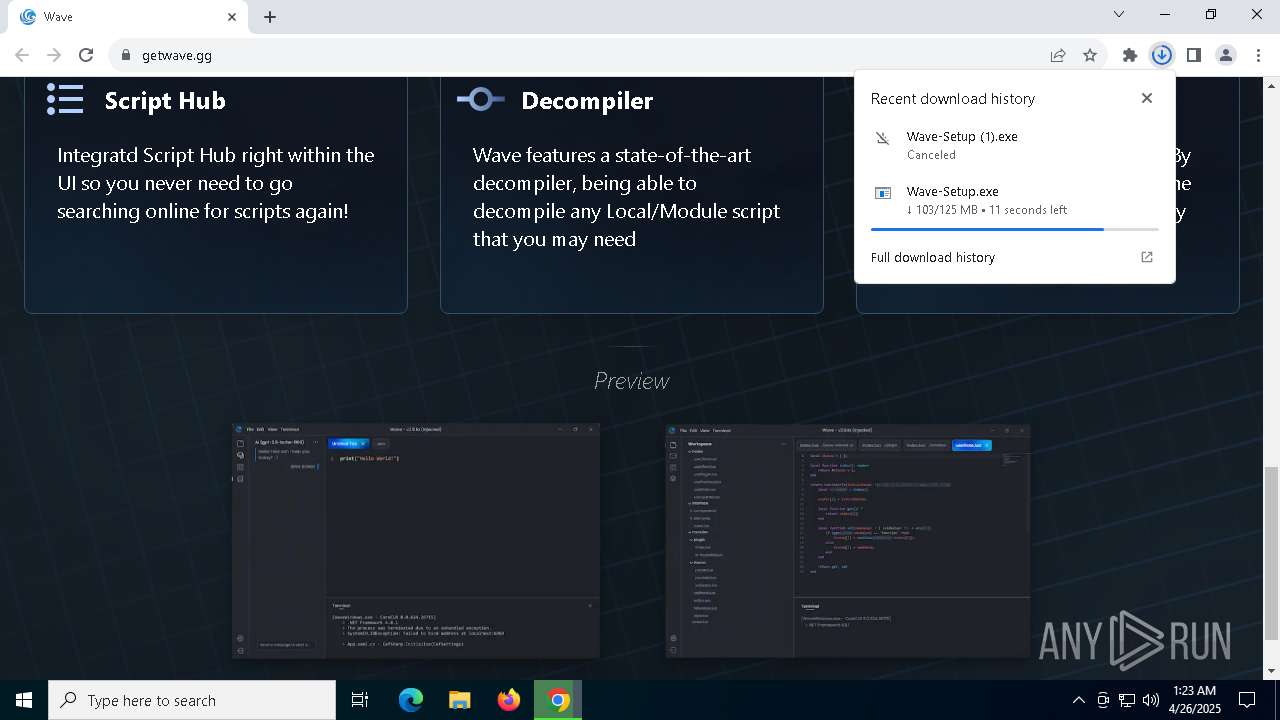Image resolution: width=1280 pixels, height=720 pixels.
Task: Click the scrollbar down arrow
Action: coord(1271,671)
